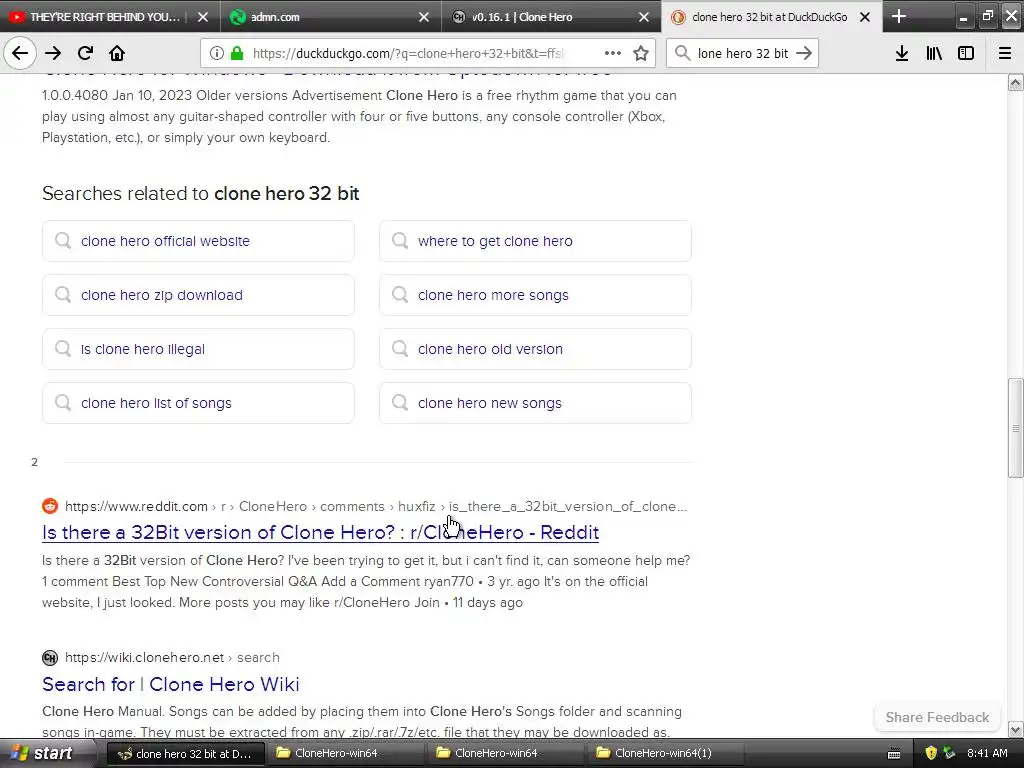The image size is (1024, 768).
Task: Go back using the browser back arrow
Action: 20,53
